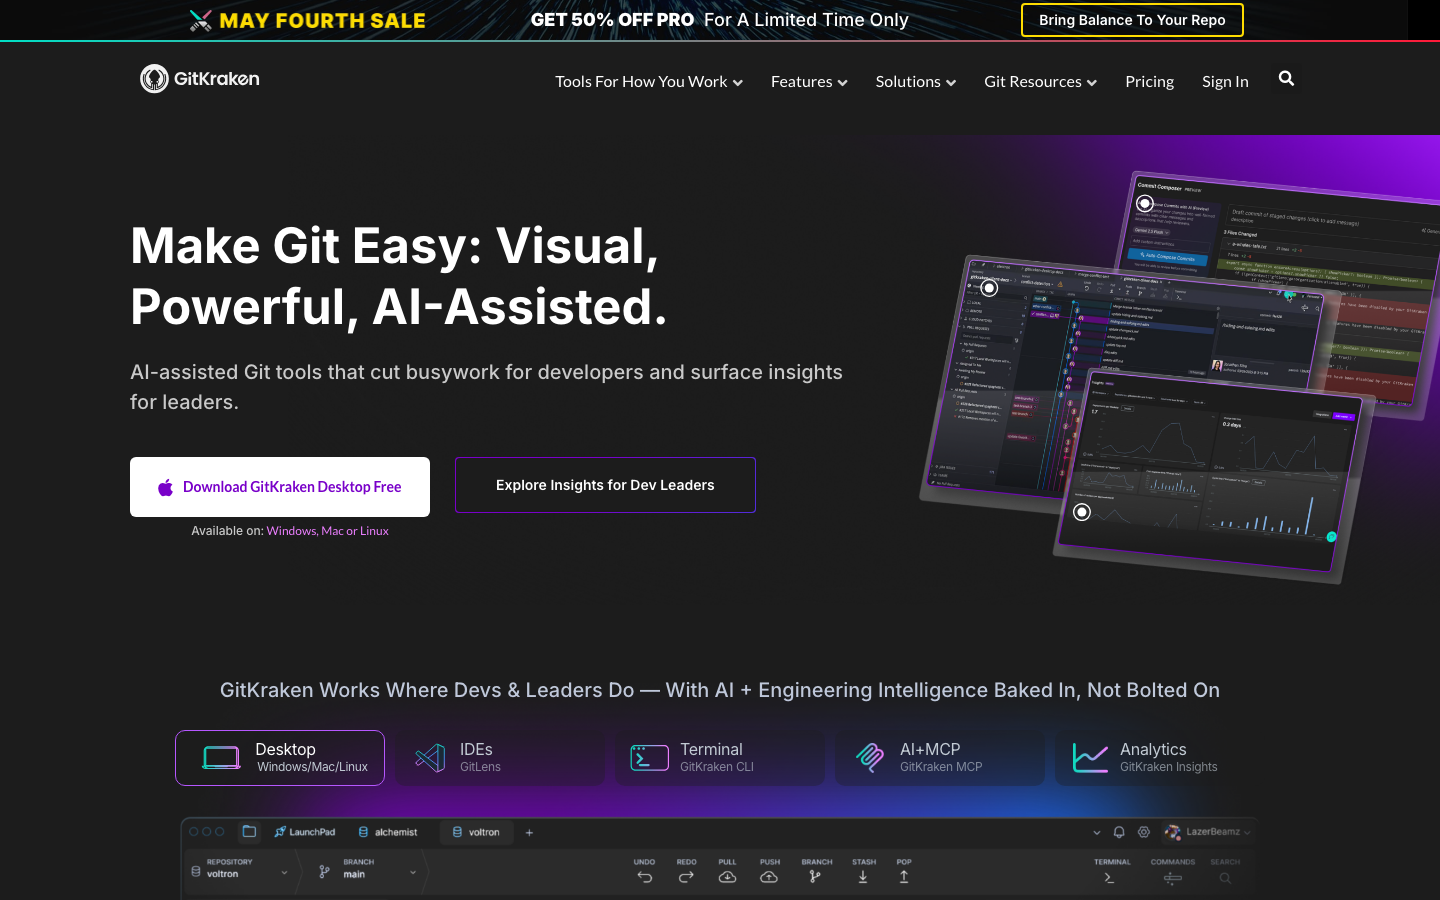The width and height of the screenshot is (1440, 900).
Task: Click the Undo icon in app toolbar
Action: click(x=644, y=877)
